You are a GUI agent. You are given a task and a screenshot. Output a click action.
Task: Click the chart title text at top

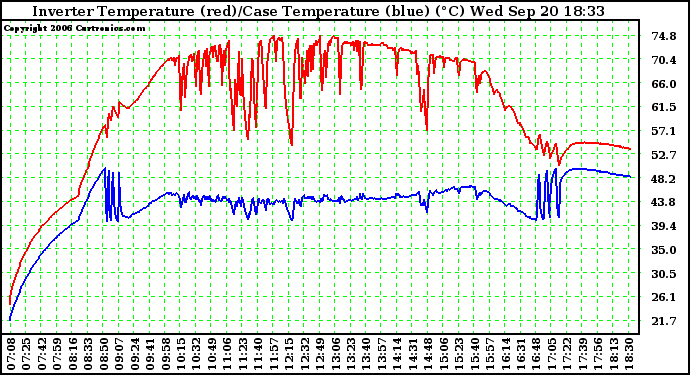coord(318,11)
